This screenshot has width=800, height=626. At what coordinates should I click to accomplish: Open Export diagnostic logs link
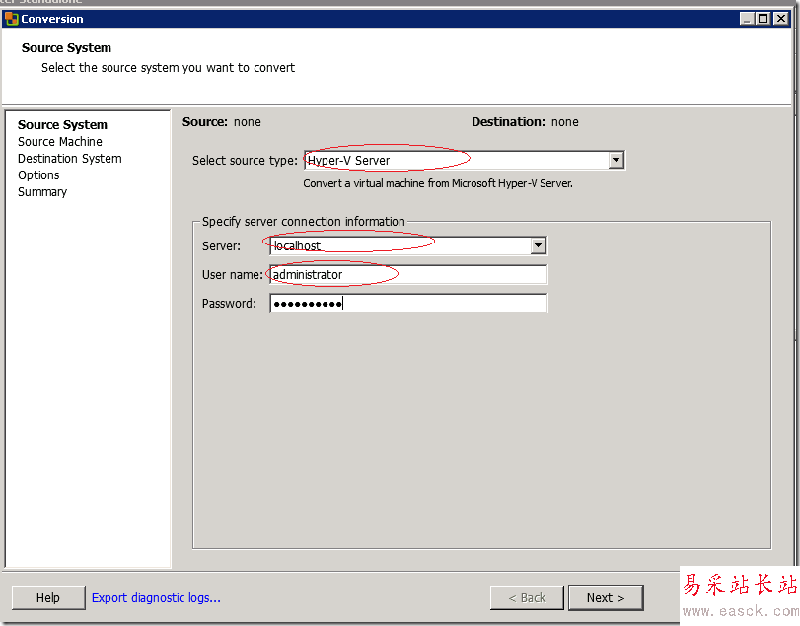click(156, 598)
